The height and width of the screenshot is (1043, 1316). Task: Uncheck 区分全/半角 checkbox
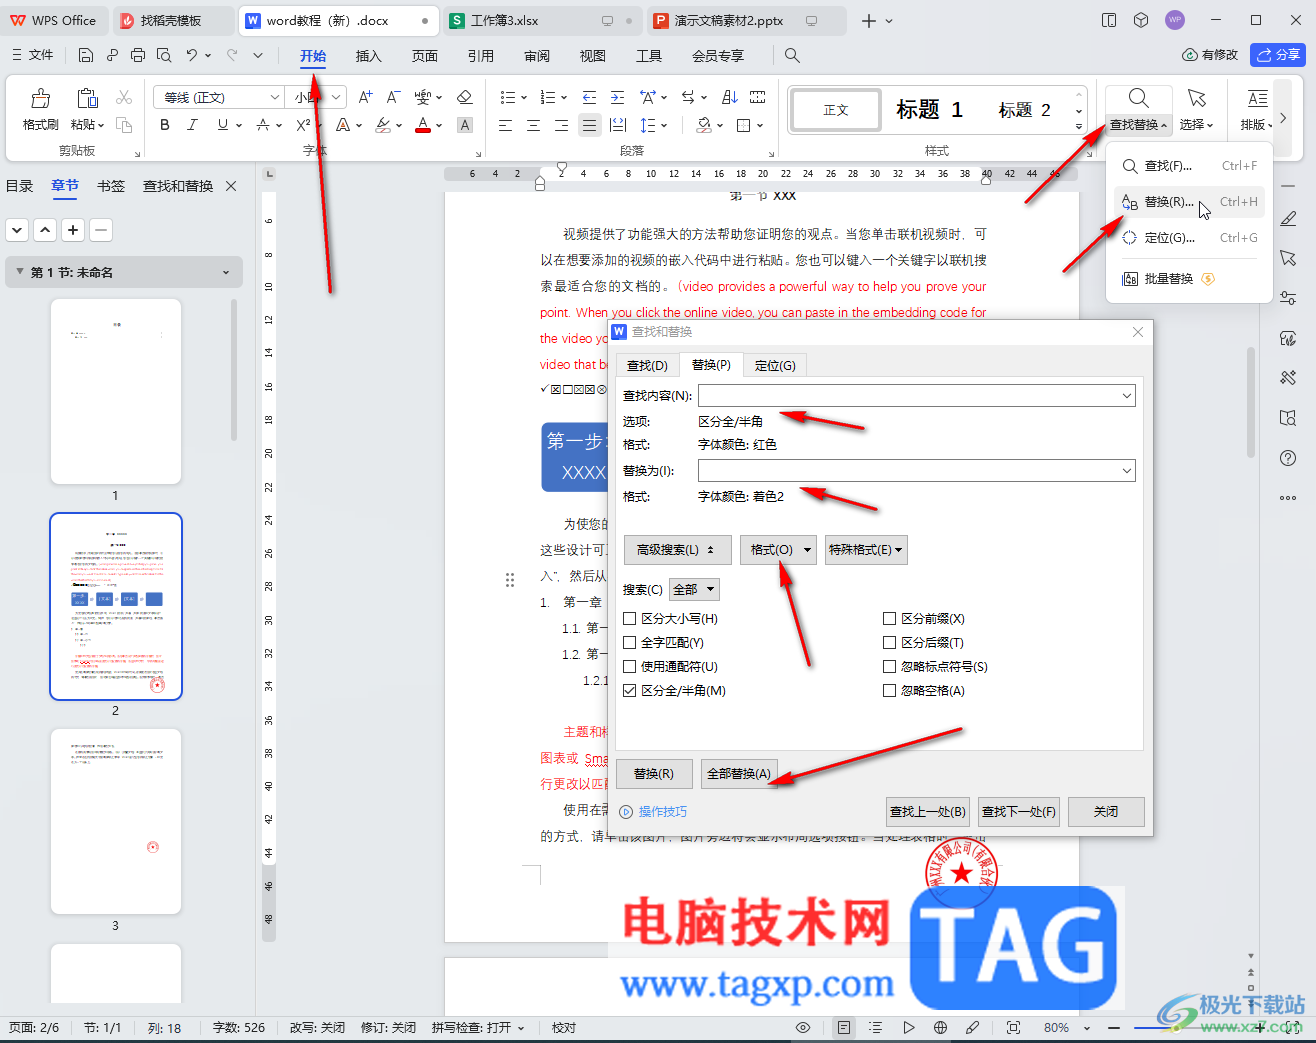[629, 691]
